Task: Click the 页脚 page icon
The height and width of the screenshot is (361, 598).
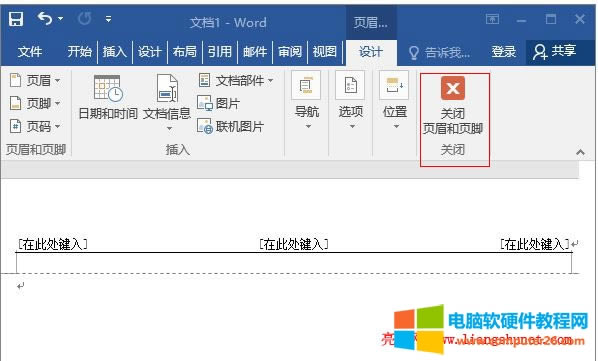Action: (15, 103)
